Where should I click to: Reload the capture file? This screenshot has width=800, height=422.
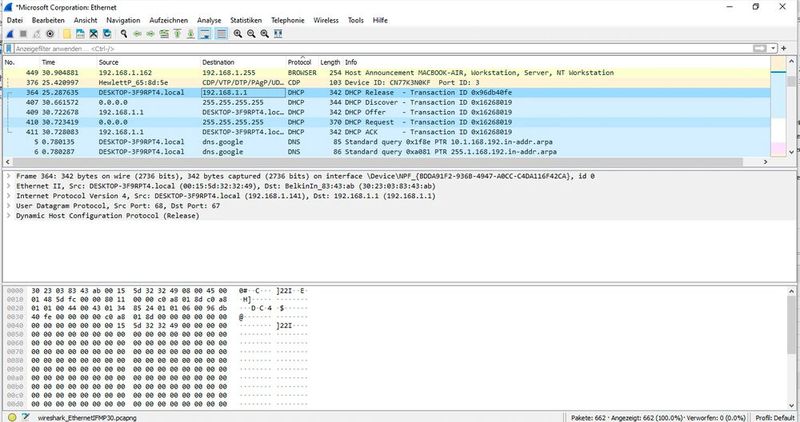107,34
